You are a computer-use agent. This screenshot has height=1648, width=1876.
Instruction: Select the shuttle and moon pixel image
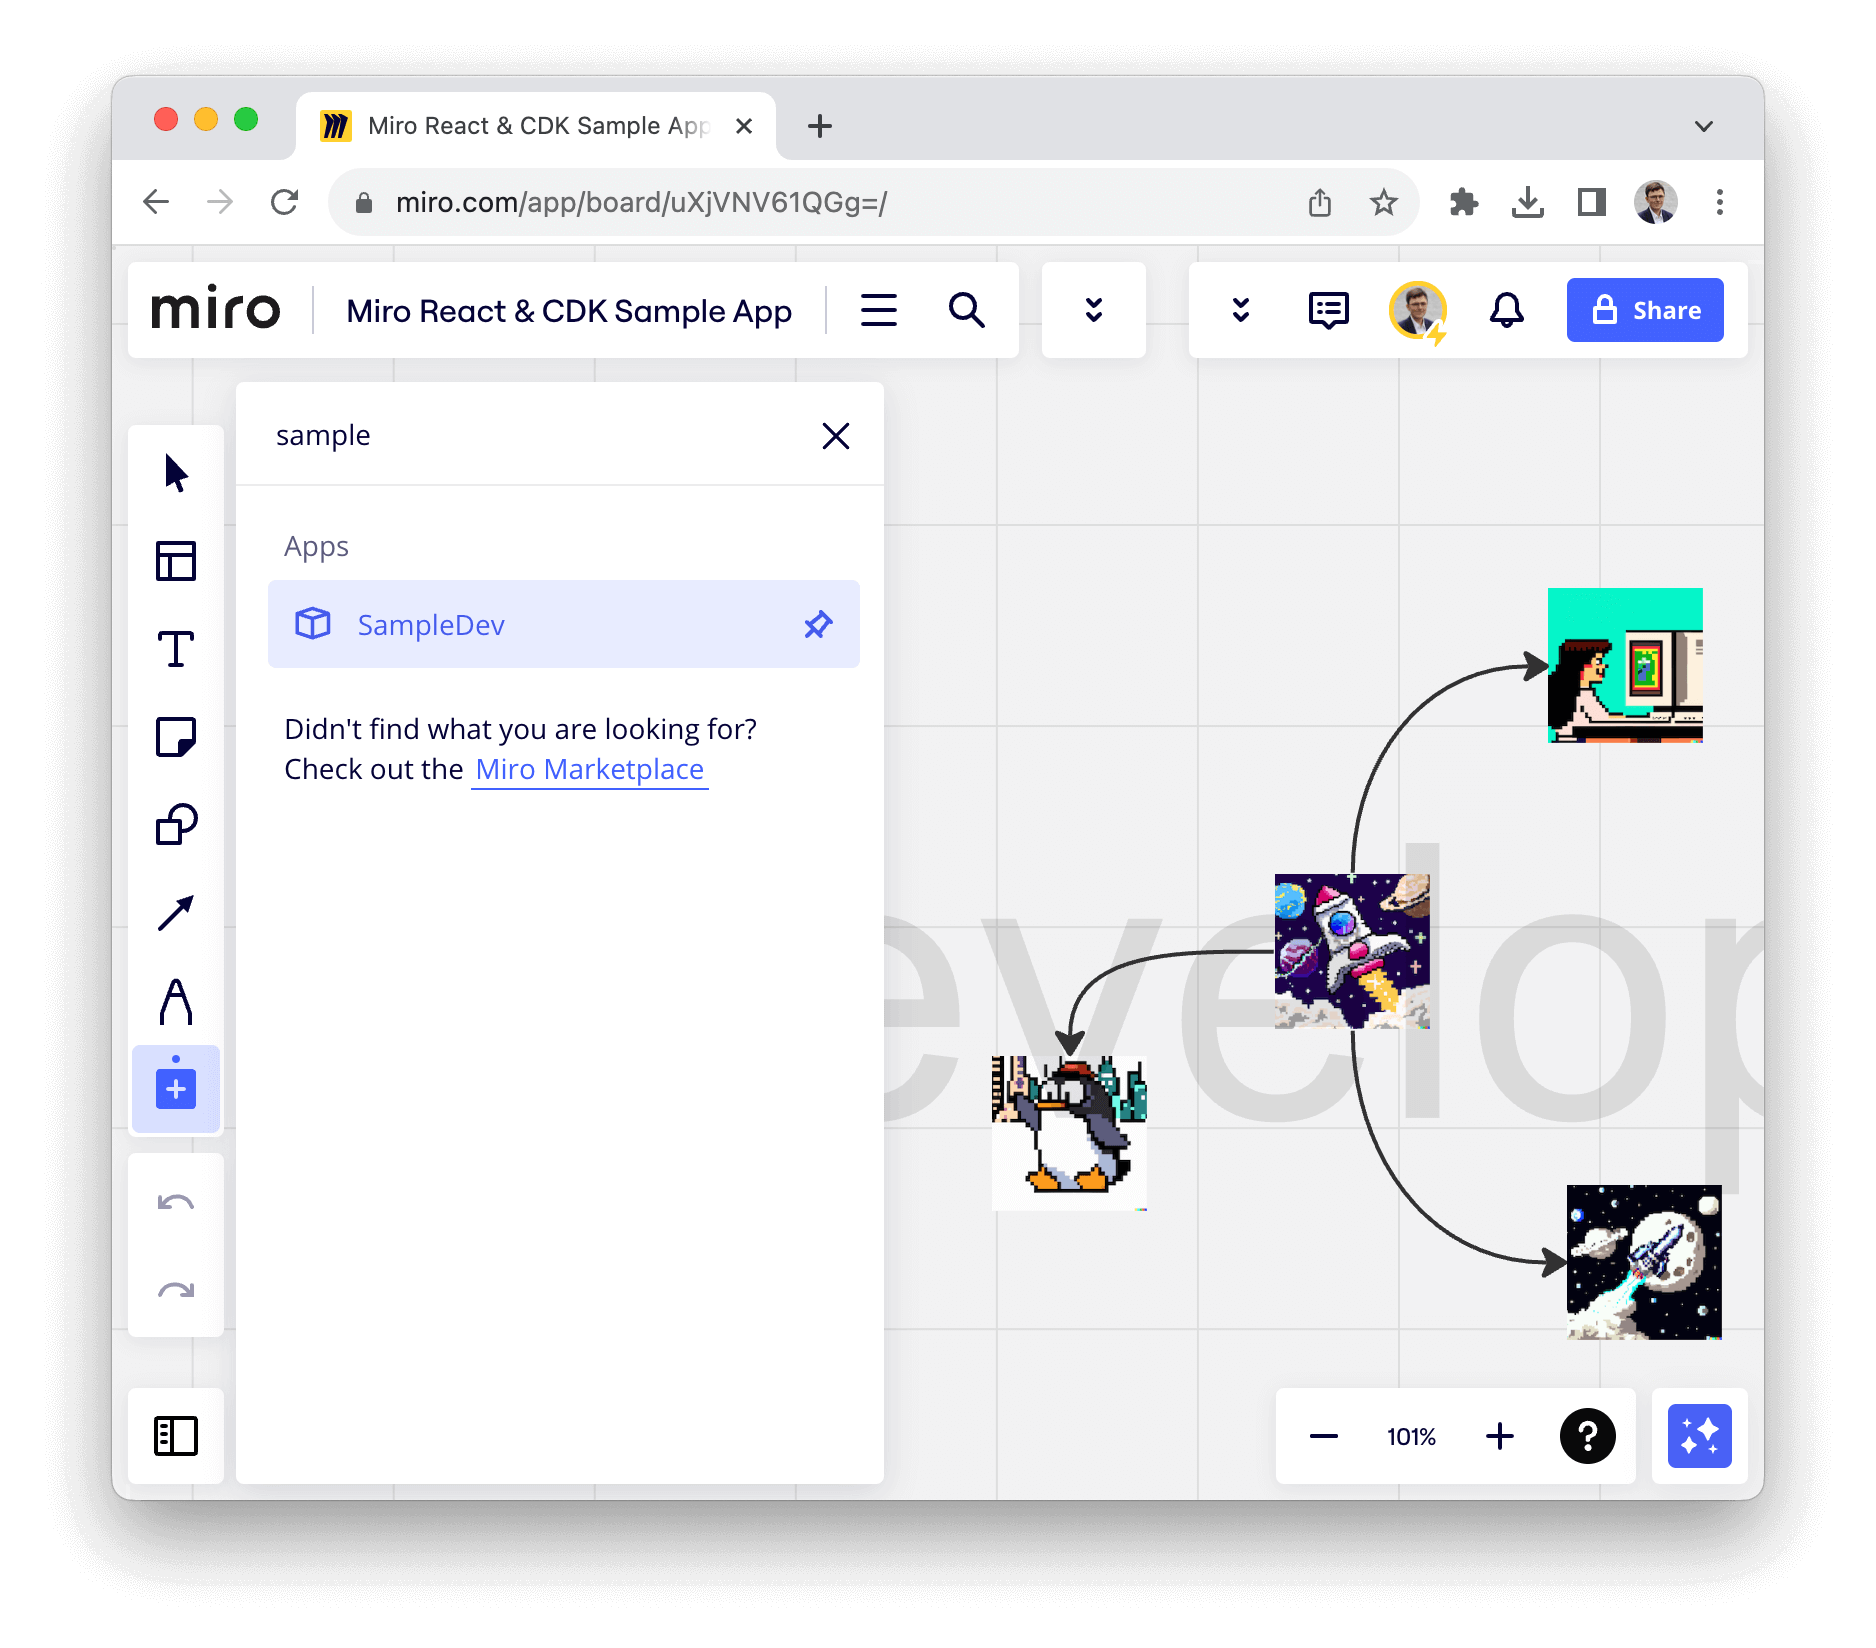(x=1644, y=1262)
